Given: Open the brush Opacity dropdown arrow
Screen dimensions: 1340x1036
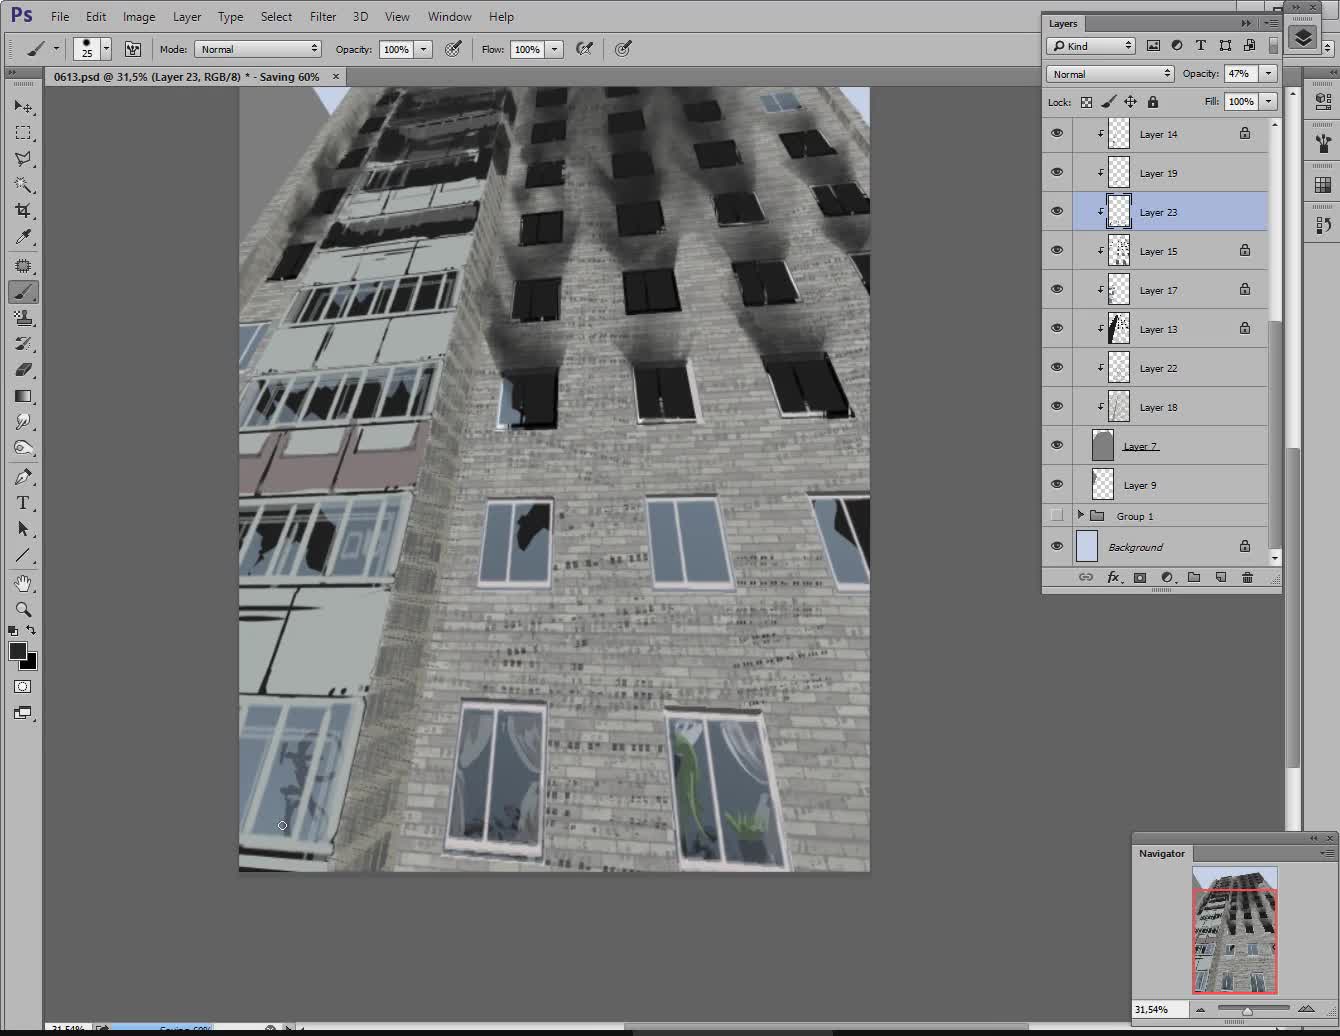Looking at the screenshot, I should 424,49.
